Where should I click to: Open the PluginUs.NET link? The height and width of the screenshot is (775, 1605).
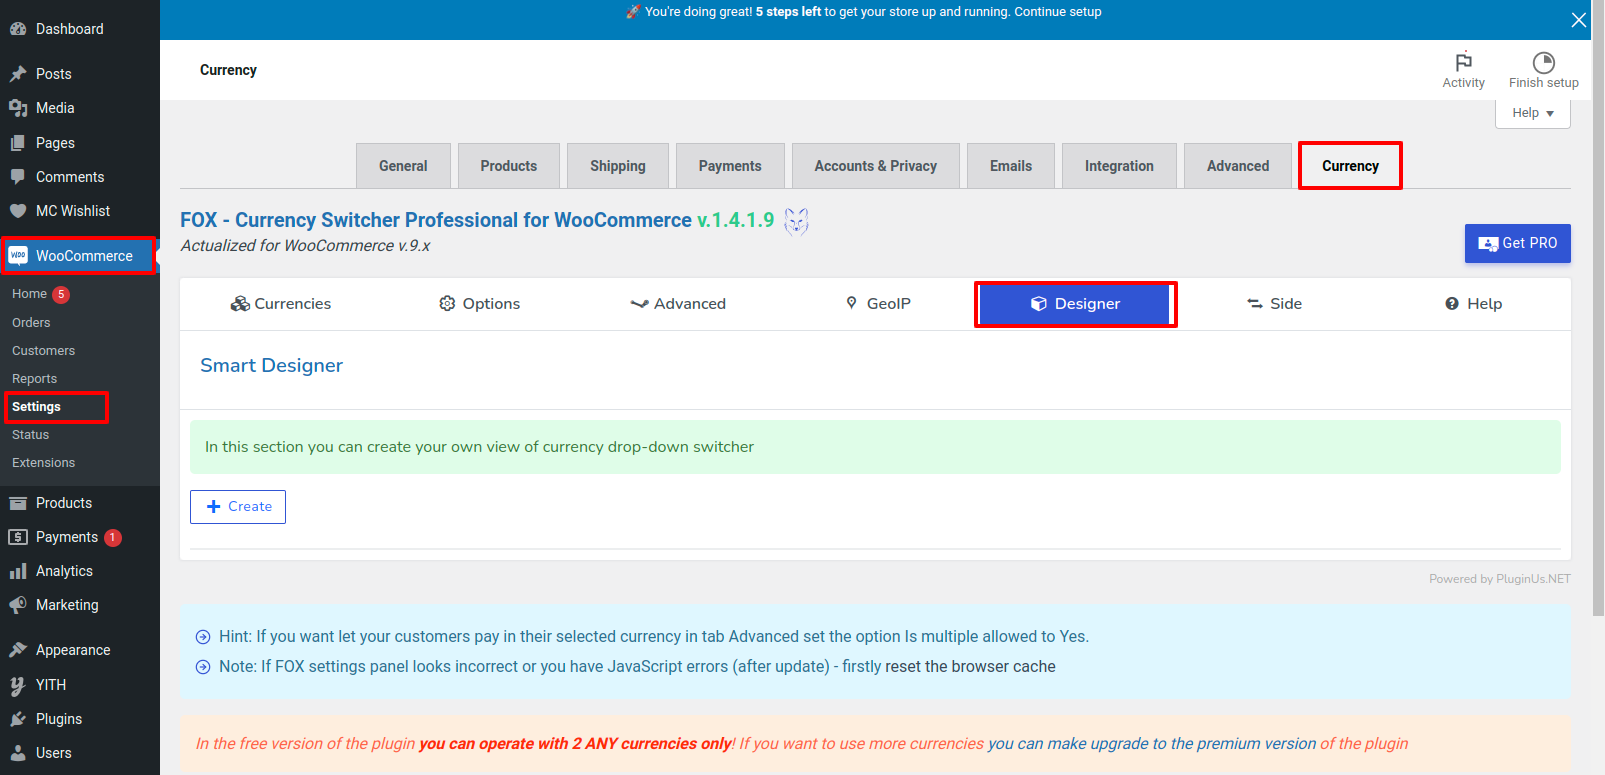1533,579
